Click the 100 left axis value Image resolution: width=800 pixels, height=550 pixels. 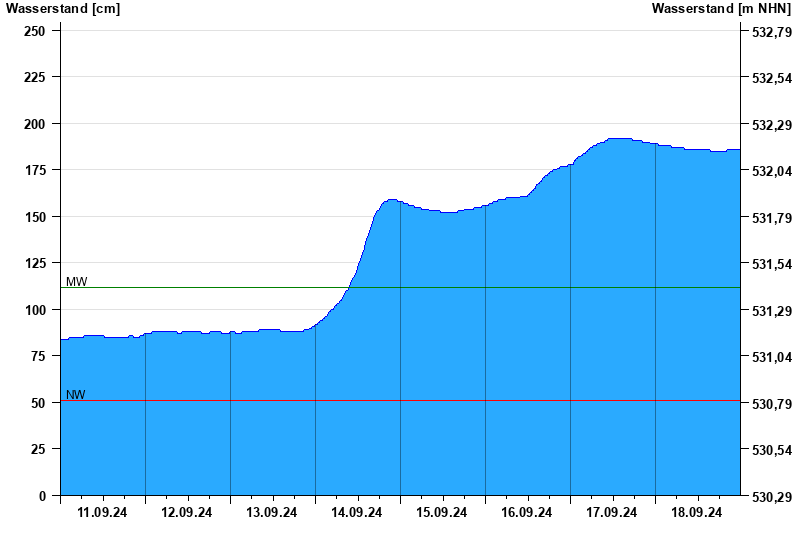coord(34,310)
